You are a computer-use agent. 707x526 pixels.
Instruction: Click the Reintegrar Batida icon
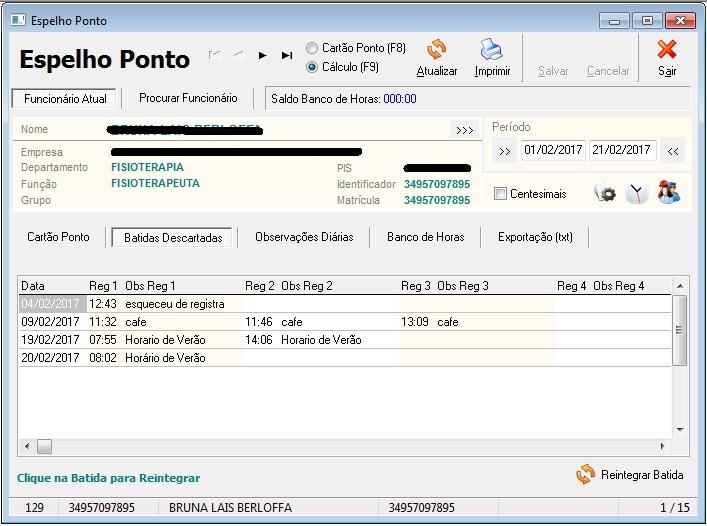tap(585, 475)
